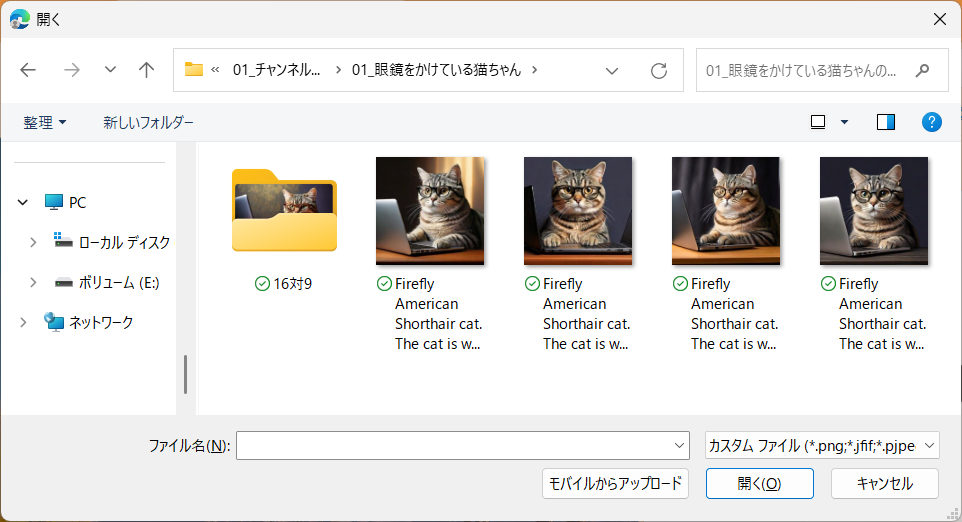This screenshot has height=522, width=962.
Task: Click the sync status check icon beside 16対9
Action: pos(262,284)
